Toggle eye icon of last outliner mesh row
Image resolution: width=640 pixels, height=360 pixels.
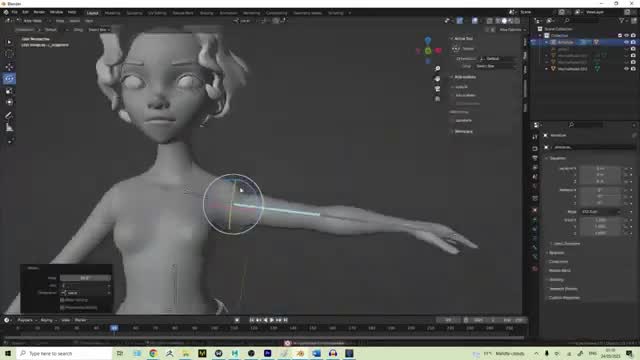click(627, 69)
